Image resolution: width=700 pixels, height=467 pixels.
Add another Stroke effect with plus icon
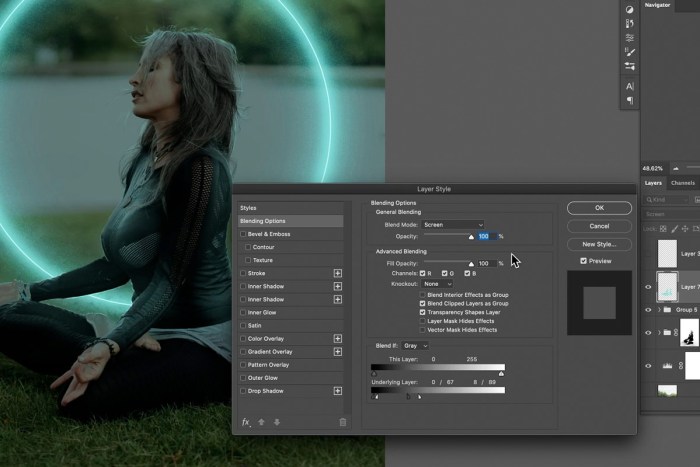[338, 273]
